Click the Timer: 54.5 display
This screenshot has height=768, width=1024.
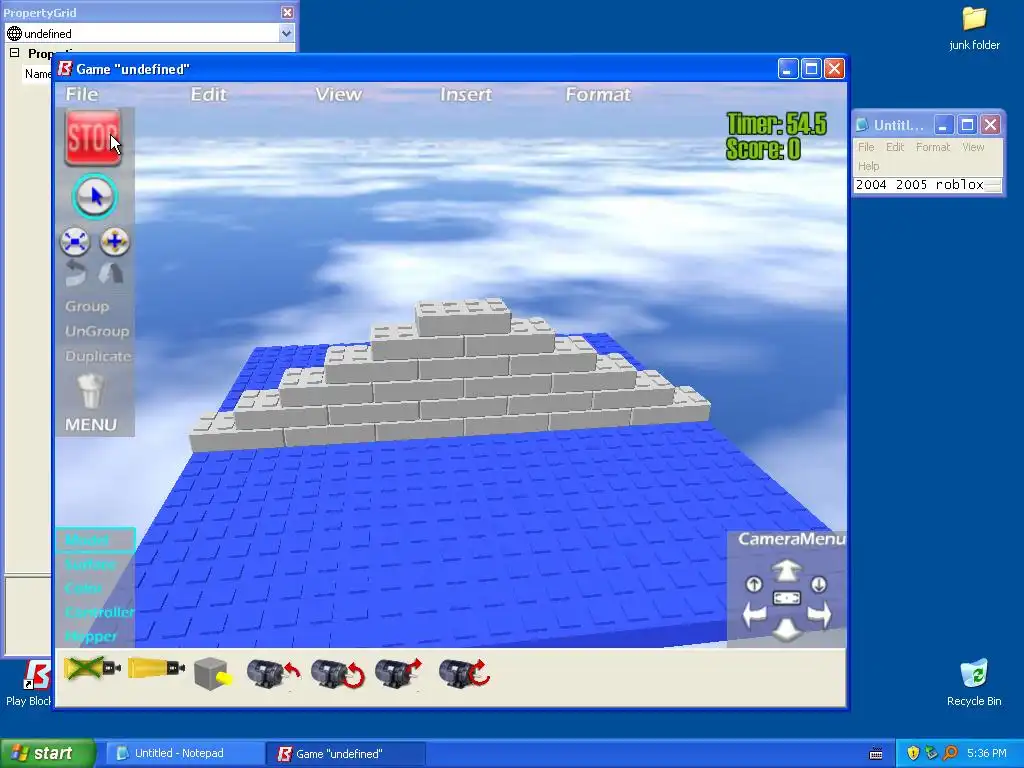[x=776, y=123]
